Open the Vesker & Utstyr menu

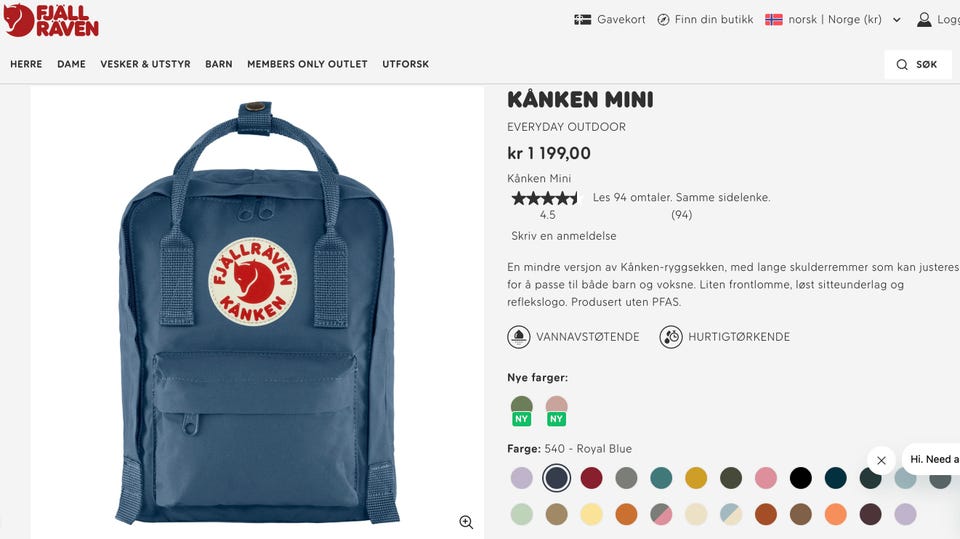[145, 64]
